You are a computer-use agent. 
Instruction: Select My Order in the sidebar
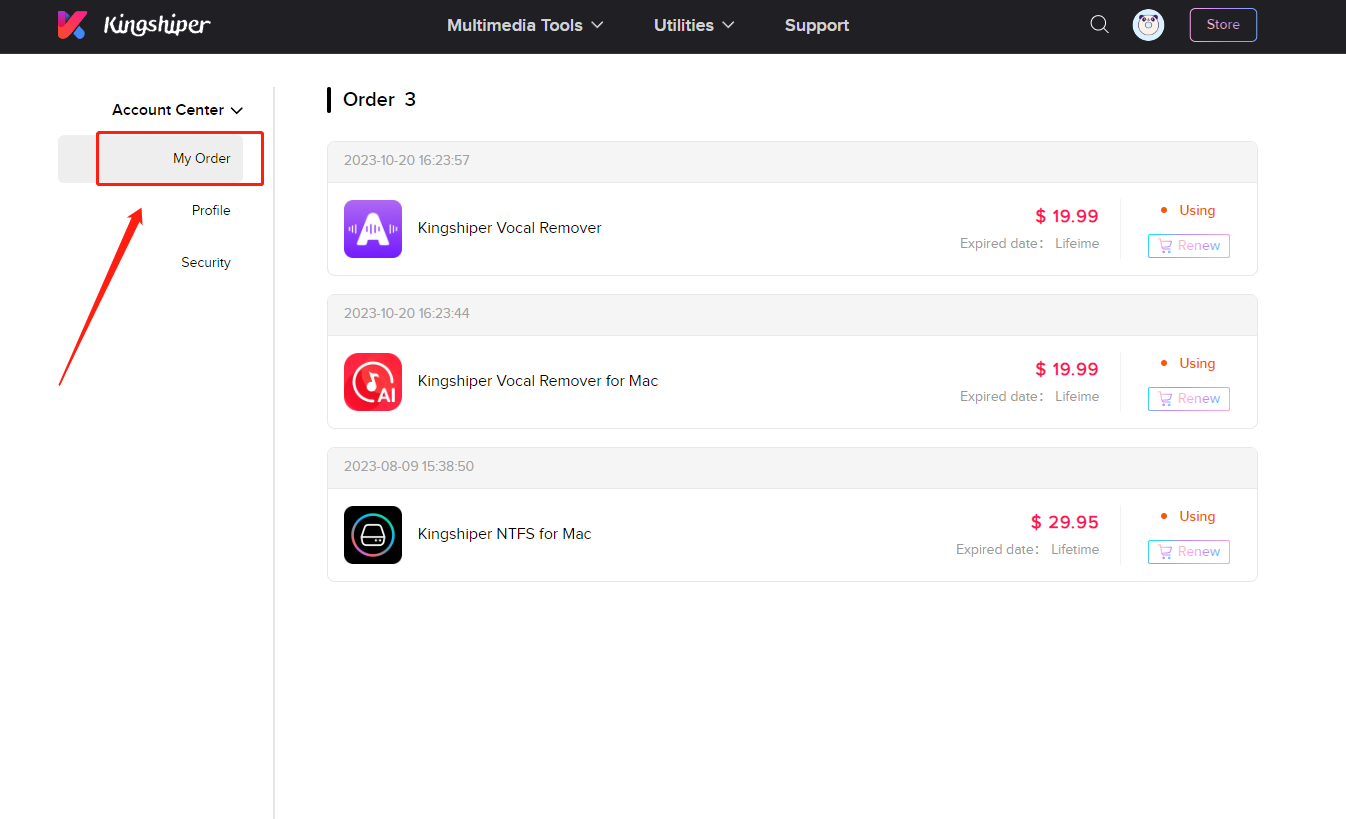(150, 159)
